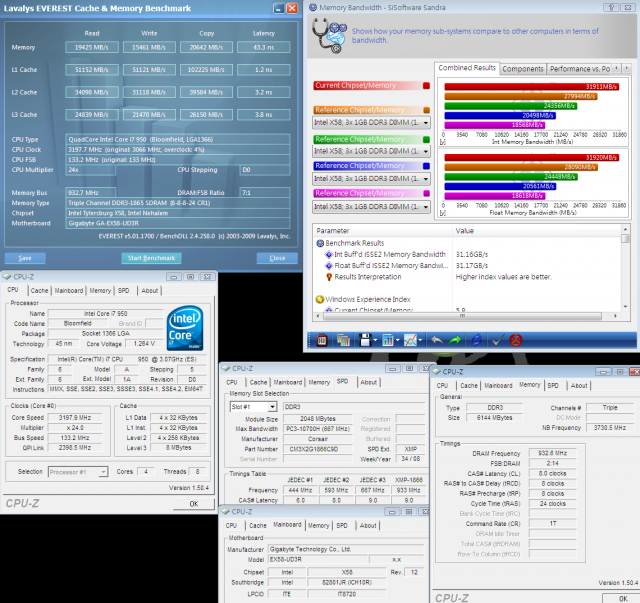Click the Sandra title bar application icon
This screenshot has height=603, width=640.
(313, 7)
